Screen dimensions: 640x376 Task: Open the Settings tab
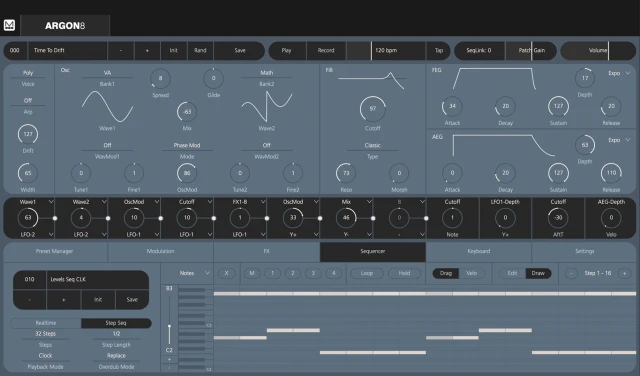coord(584,251)
